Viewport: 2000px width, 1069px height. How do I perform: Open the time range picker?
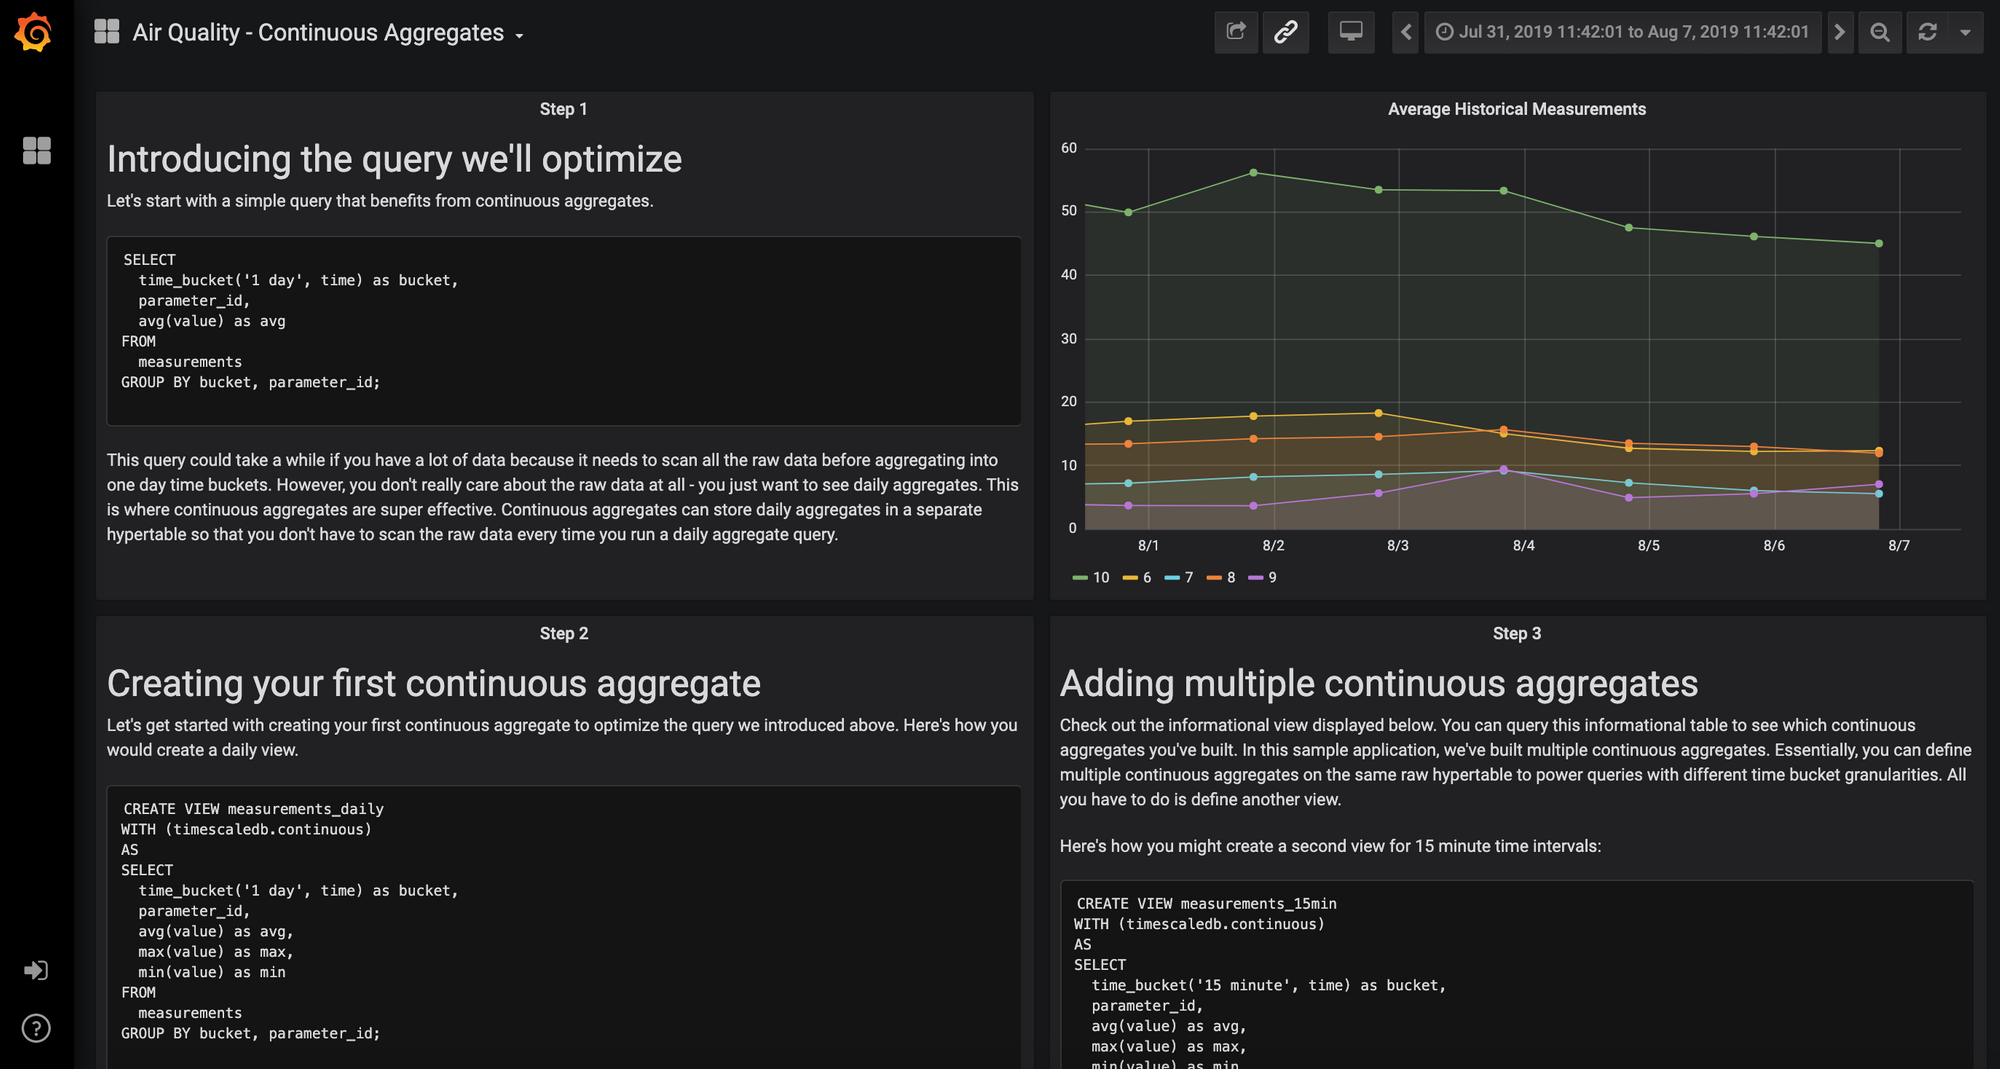(1622, 32)
